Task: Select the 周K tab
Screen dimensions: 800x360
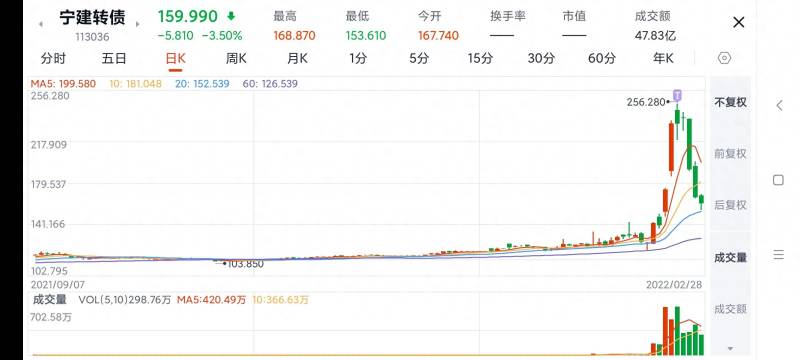Action: coord(236,59)
